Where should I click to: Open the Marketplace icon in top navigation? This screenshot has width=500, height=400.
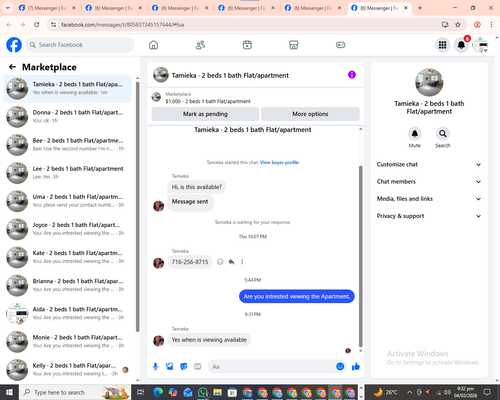294,45
